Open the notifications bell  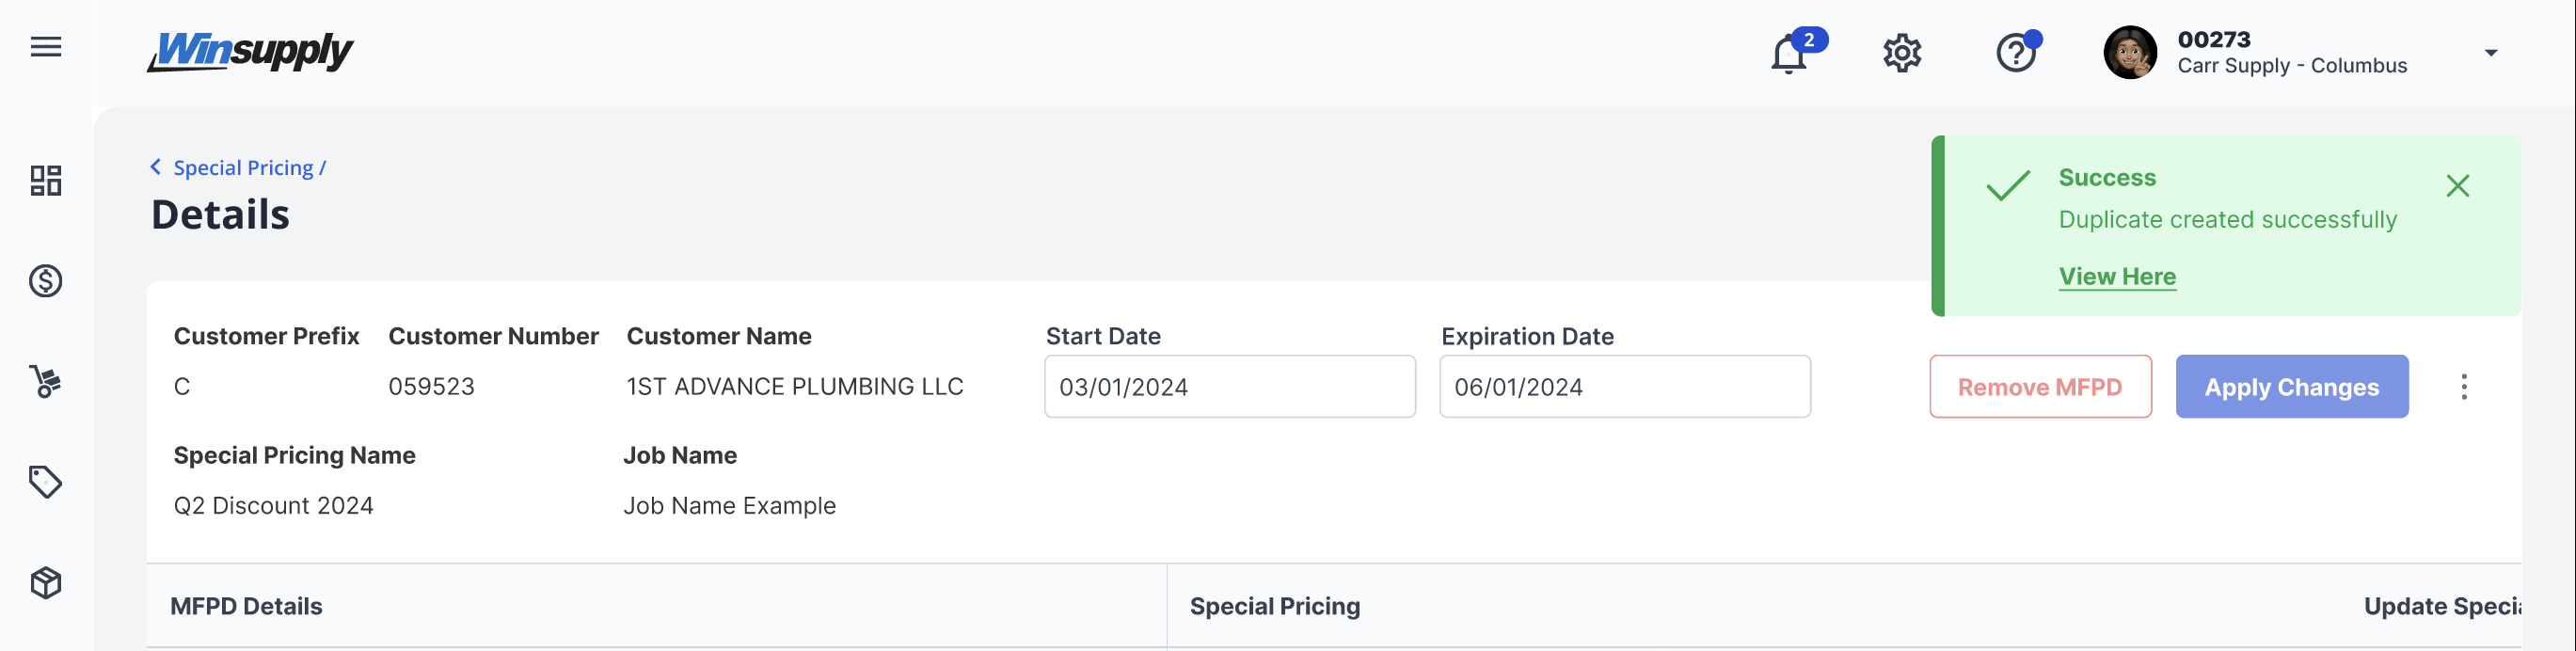(x=1789, y=54)
